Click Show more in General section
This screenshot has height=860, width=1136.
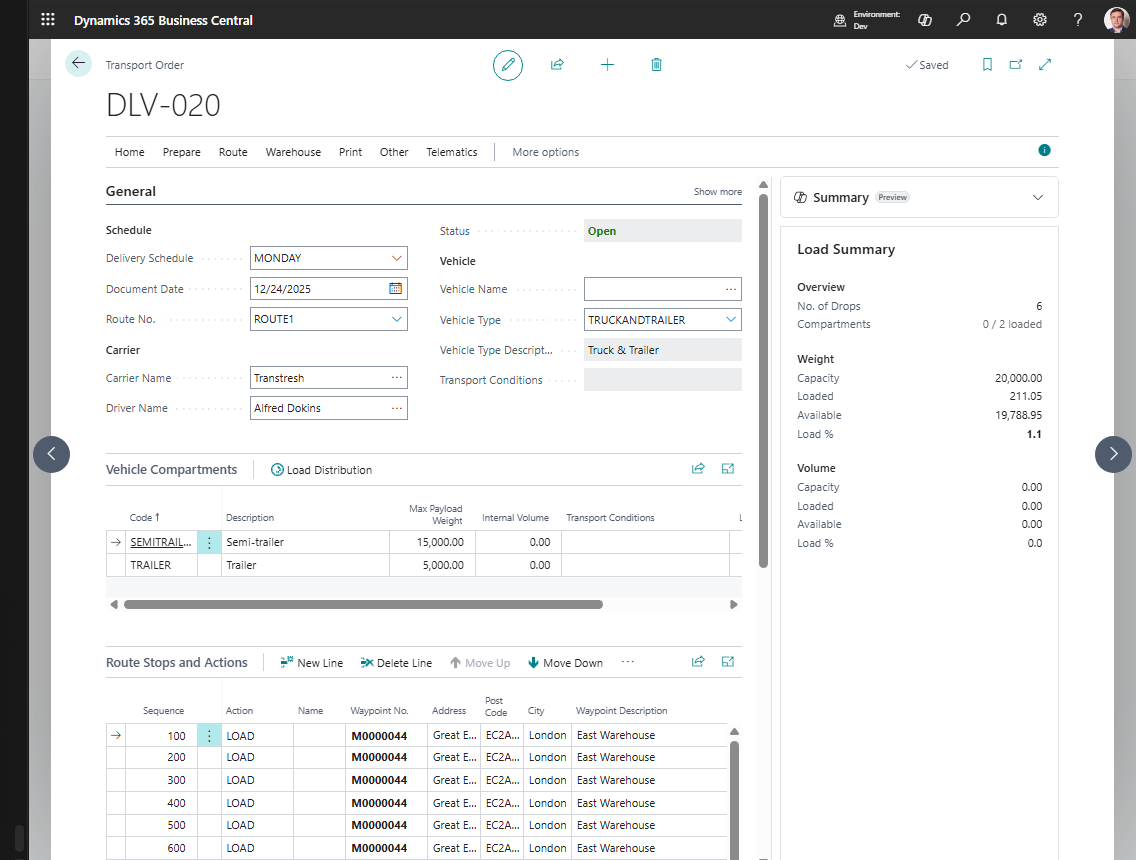717,192
